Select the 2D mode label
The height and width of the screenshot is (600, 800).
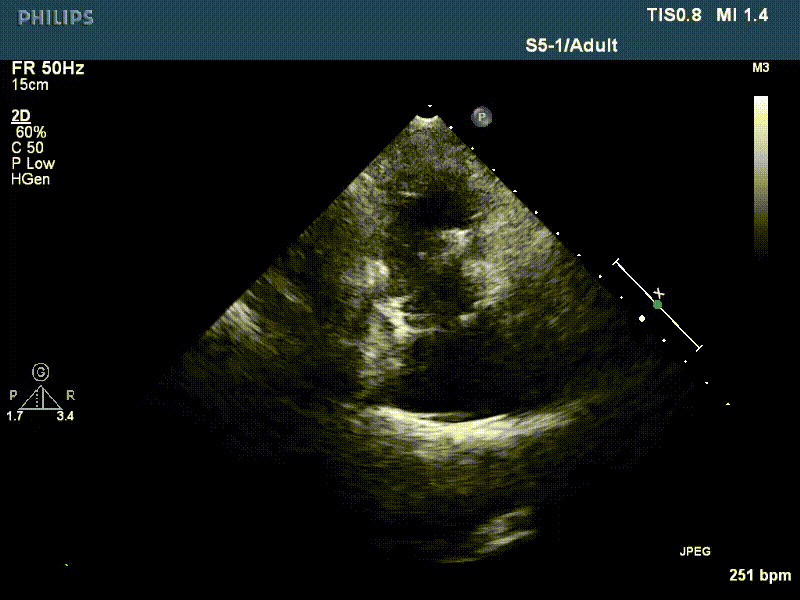pyautogui.click(x=20, y=116)
